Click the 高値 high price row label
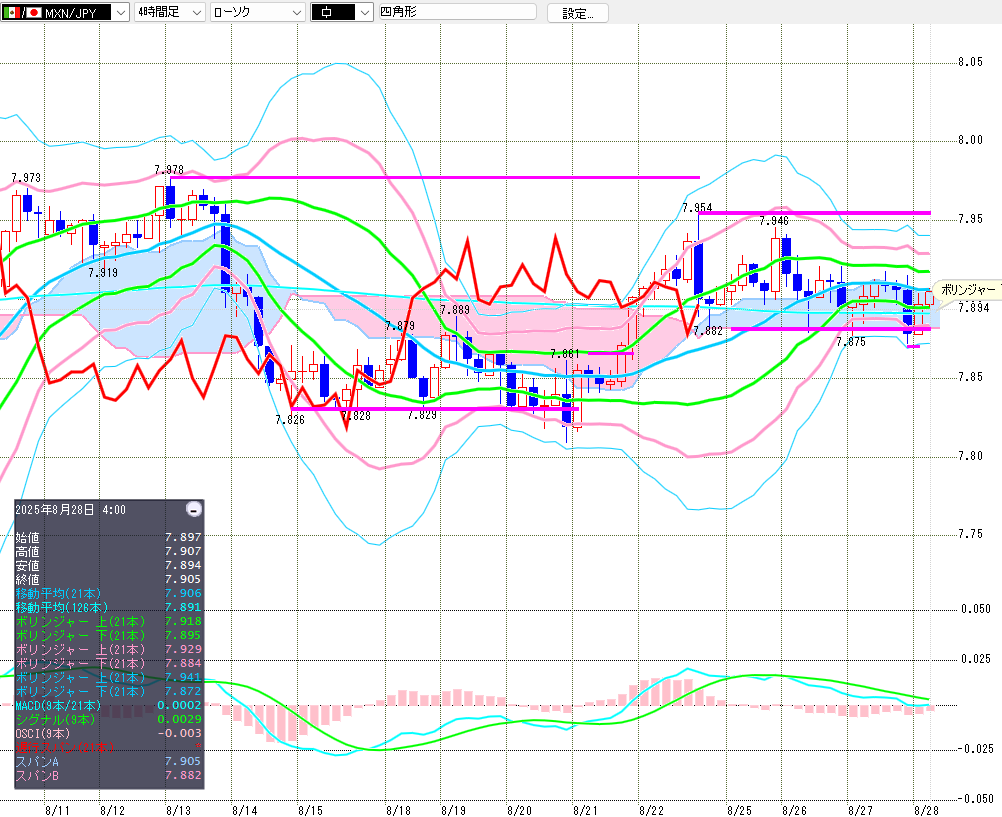Screen dimensions: 1002x817 pos(27,551)
